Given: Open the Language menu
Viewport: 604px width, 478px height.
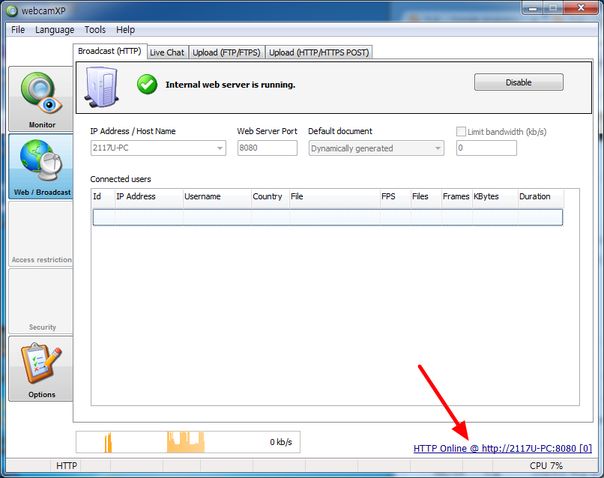Looking at the screenshot, I should pos(55,30).
